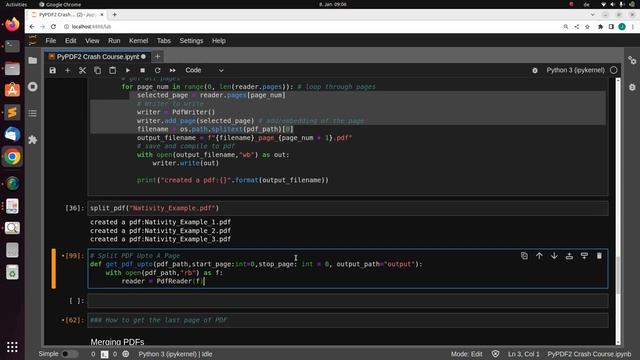Bookmark this page with star icon

click(587, 27)
